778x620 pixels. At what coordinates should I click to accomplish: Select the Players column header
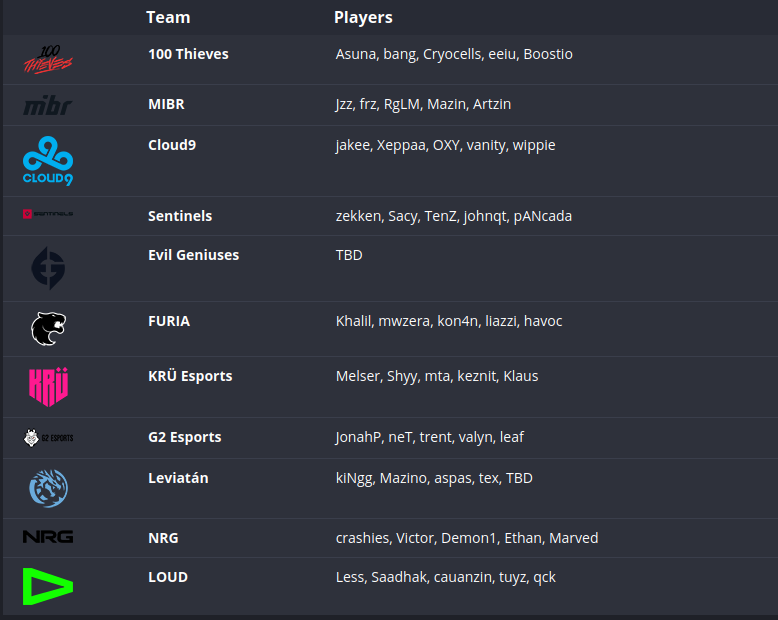pyautogui.click(x=363, y=17)
